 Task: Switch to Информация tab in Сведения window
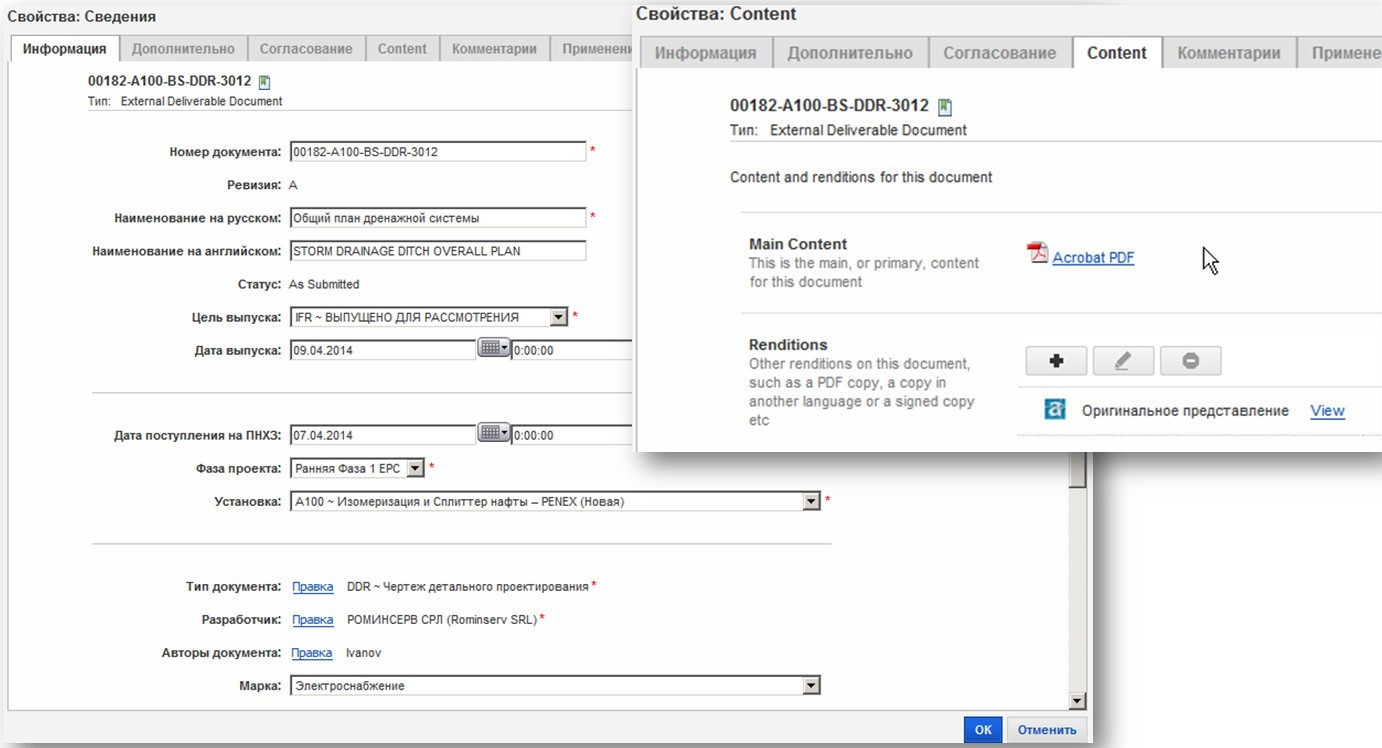(65, 49)
